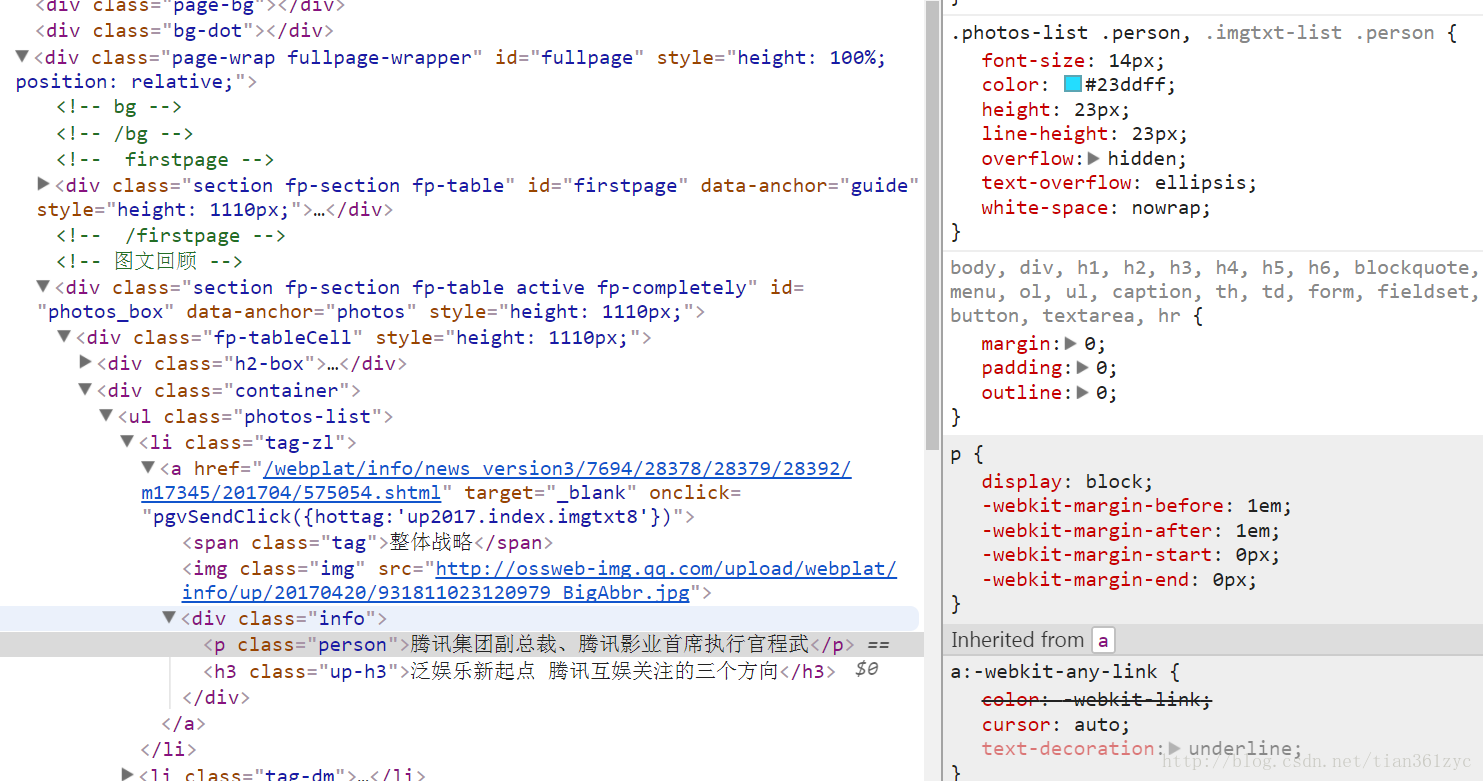
Task: Click the body, div, h1 selector list
Action: click(x=1215, y=292)
